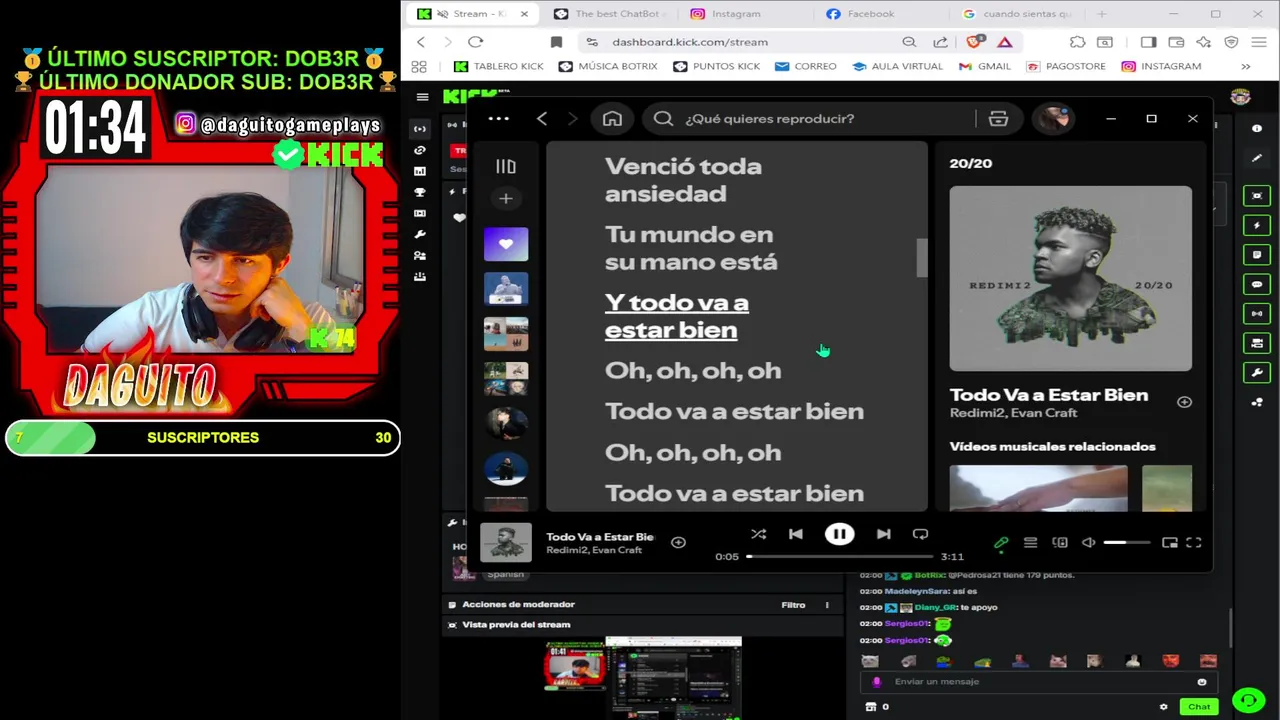The height and width of the screenshot is (720, 1280).
Task: Click Kick chat message field 'Enviar un mensaje'
Action: click(1040, 682)
